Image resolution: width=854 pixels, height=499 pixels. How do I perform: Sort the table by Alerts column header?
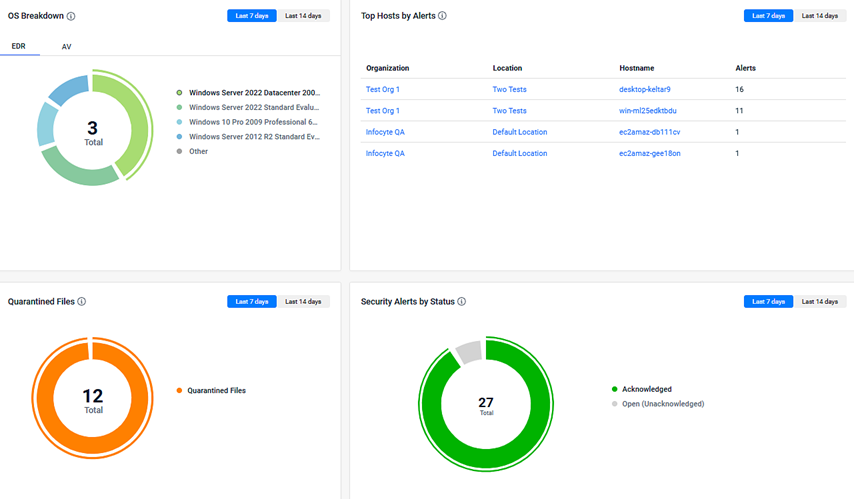pos(745,68)
